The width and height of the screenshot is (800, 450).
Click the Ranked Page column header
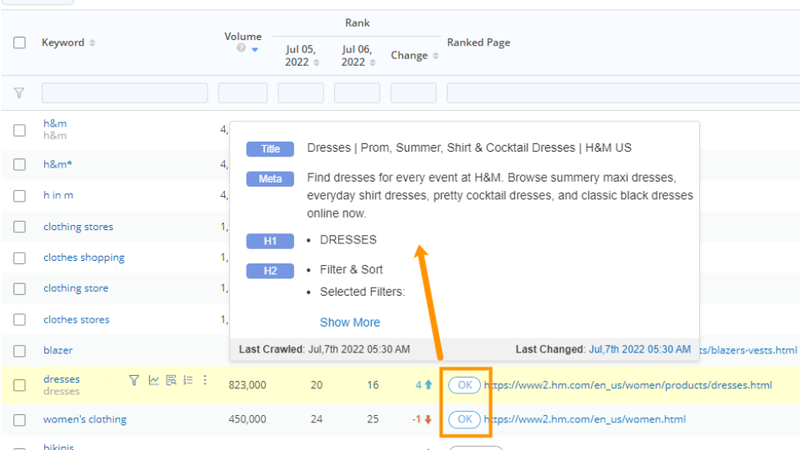479,42
